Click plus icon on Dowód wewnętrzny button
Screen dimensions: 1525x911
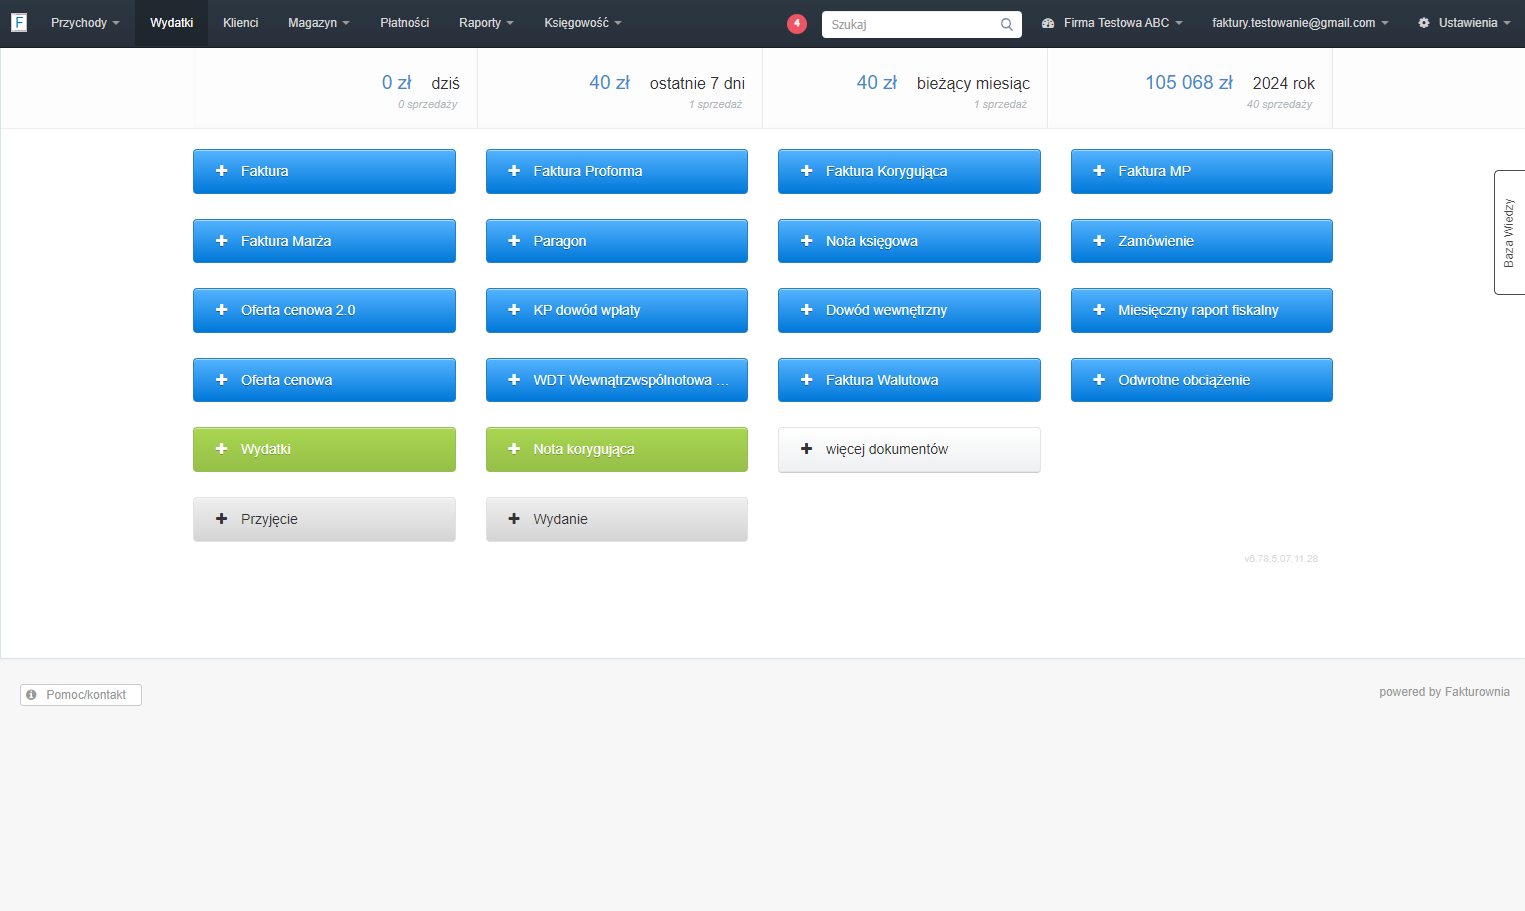point(807,310)
